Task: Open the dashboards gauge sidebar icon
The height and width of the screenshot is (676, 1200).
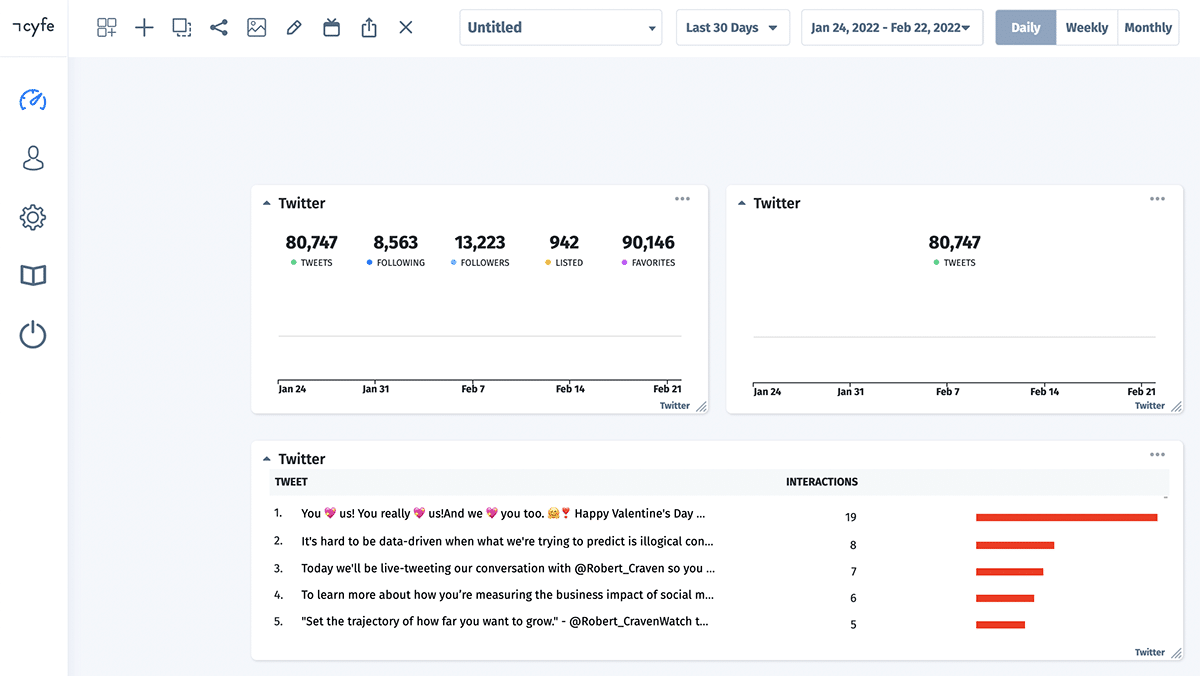Action: [33, 100]
